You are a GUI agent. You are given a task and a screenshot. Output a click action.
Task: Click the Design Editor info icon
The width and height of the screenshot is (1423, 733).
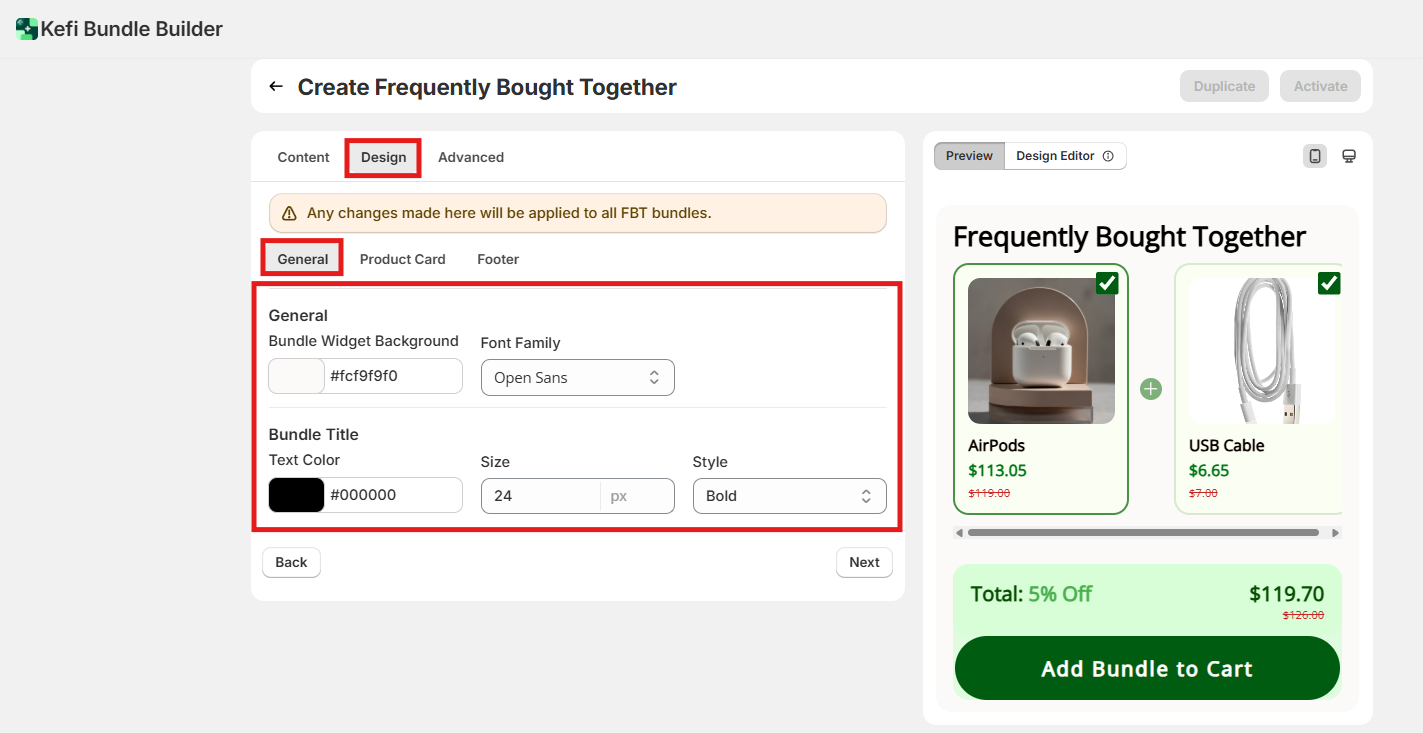click(1108, 156)
